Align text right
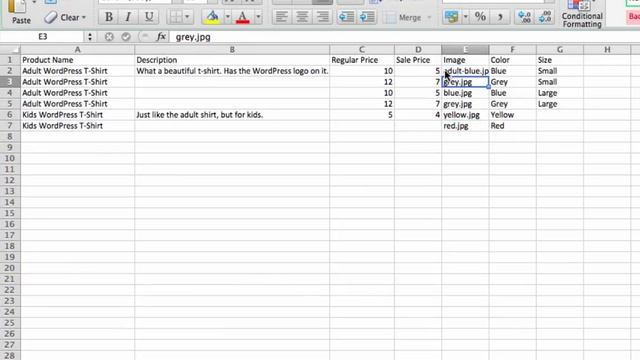 322,17
